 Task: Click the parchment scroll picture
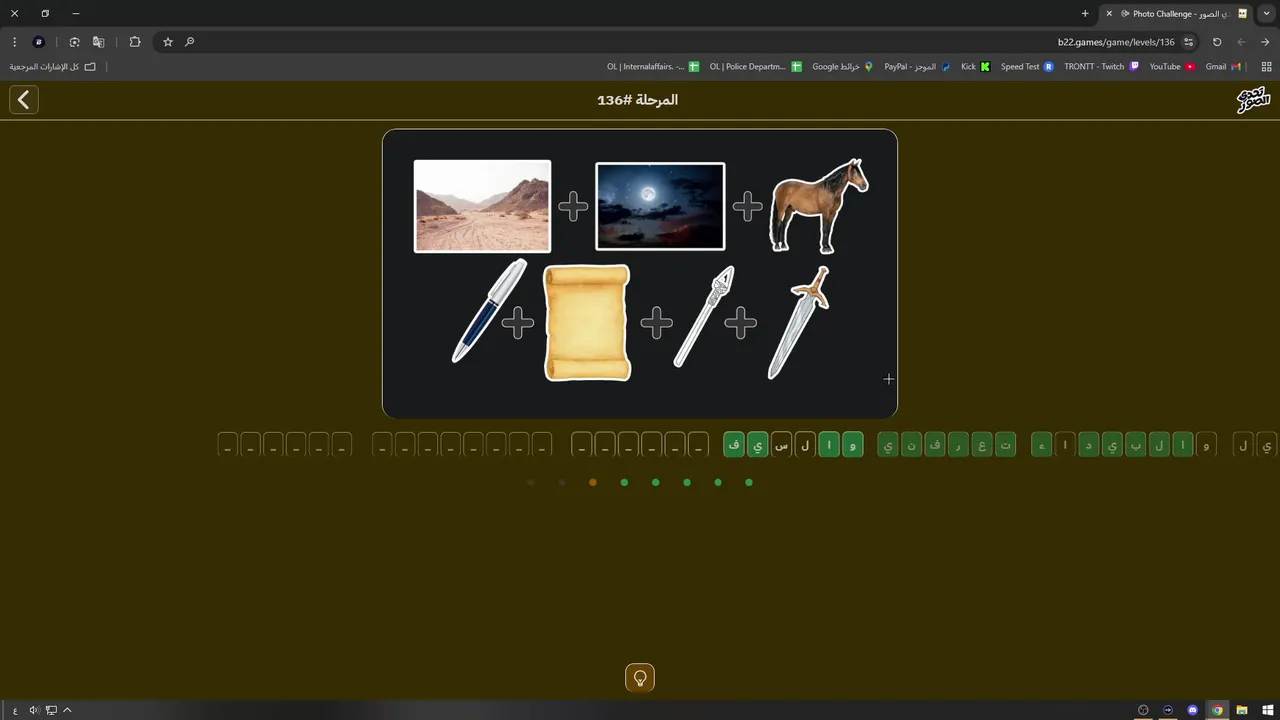coord(587,322)
